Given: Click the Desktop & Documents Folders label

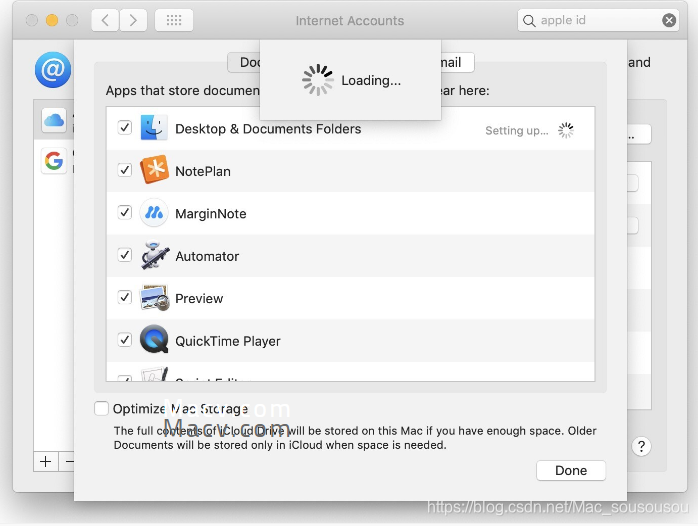Looking at the screenshot, I should pyautogui.click(x=268, y=129).
